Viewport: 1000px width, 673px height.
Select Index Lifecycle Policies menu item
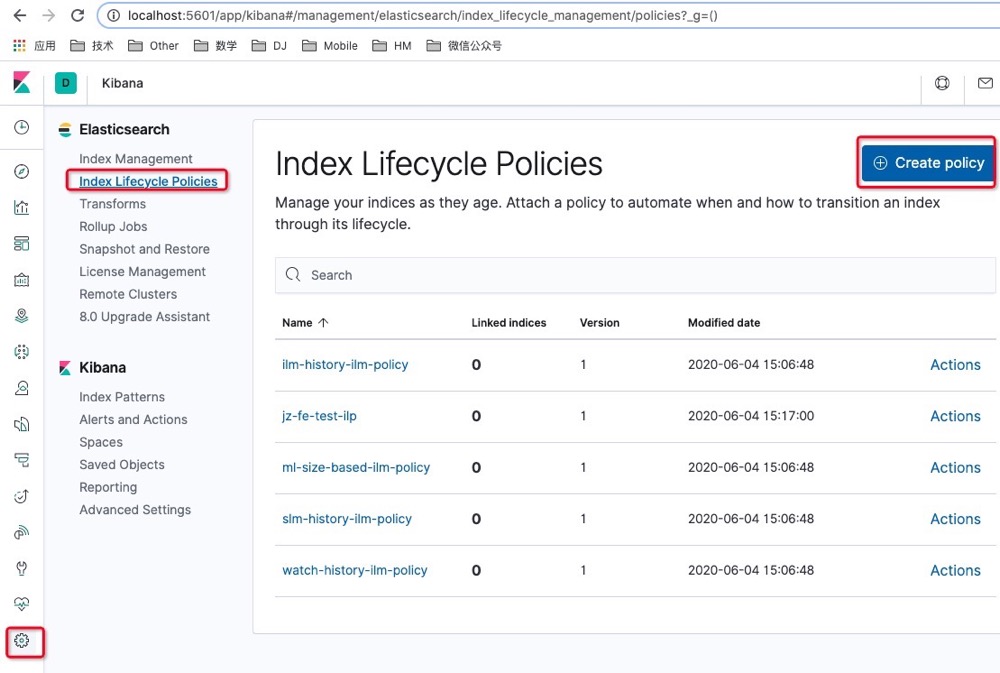tap(148, 181)
